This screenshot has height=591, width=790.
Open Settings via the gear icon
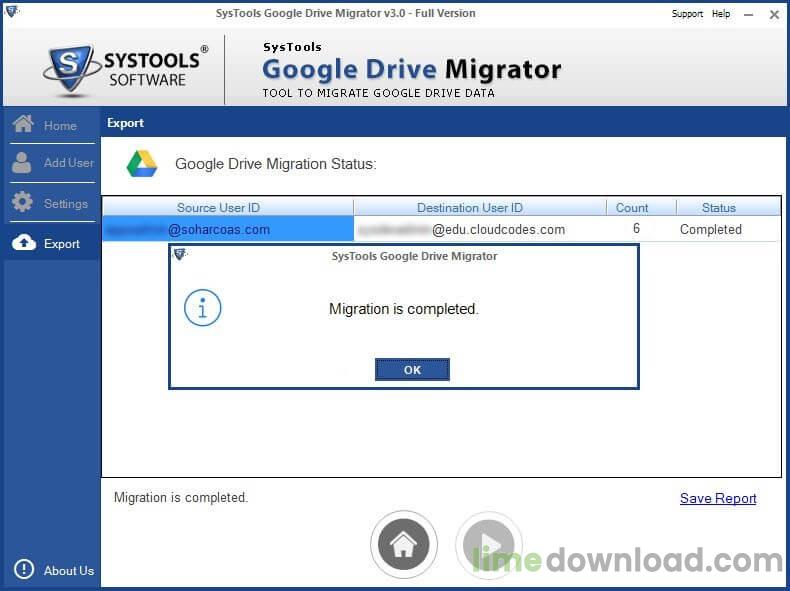(x=22, y=203)
